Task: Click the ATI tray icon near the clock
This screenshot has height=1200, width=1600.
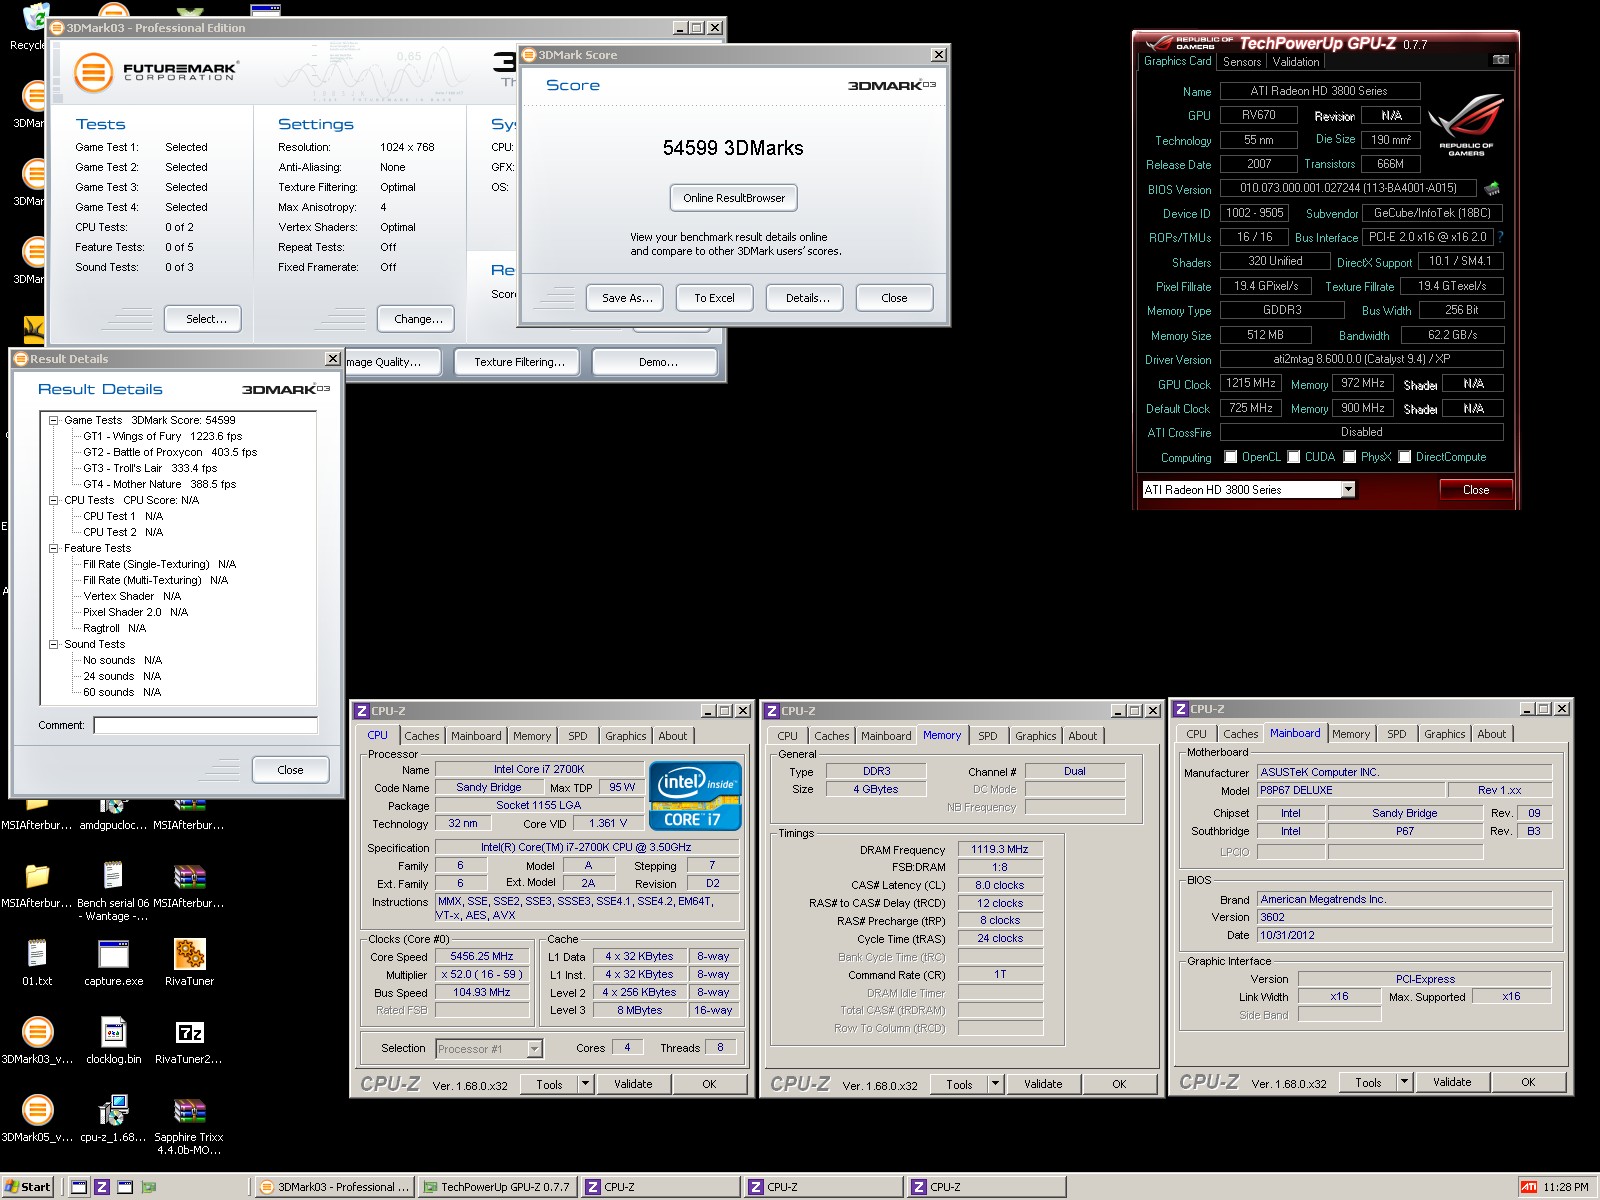Action: pos(1529,1187)
